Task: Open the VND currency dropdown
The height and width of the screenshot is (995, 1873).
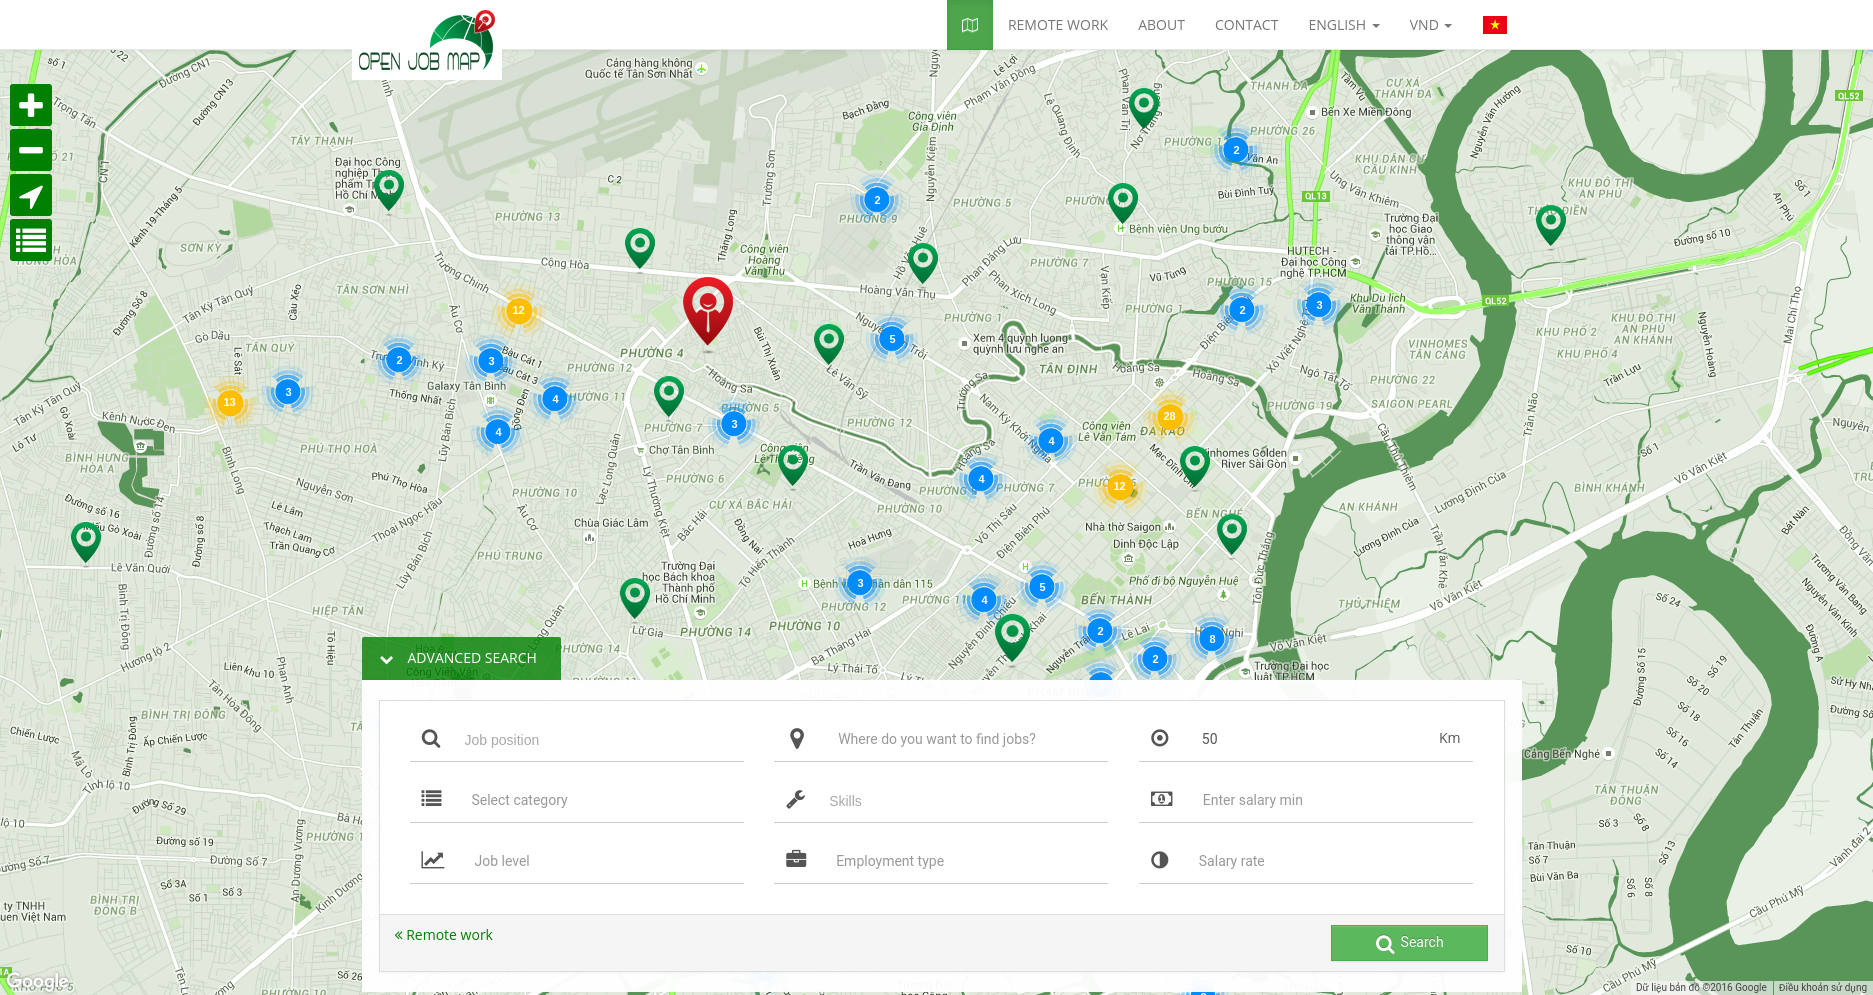Action: pos(1430,25)
